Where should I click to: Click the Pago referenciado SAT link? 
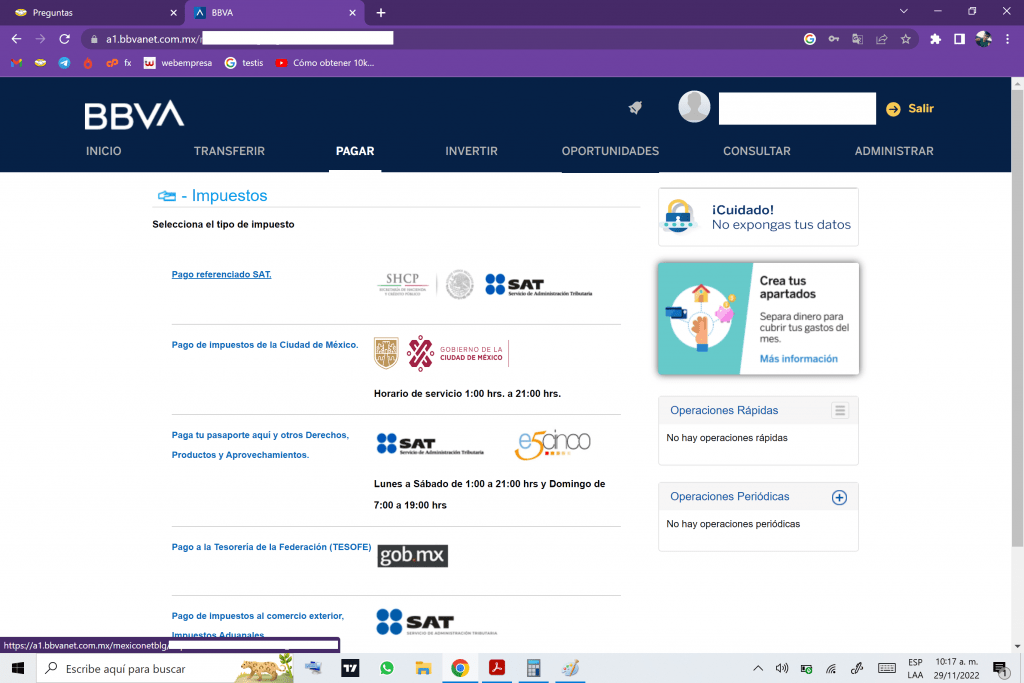tap(221, 274)
